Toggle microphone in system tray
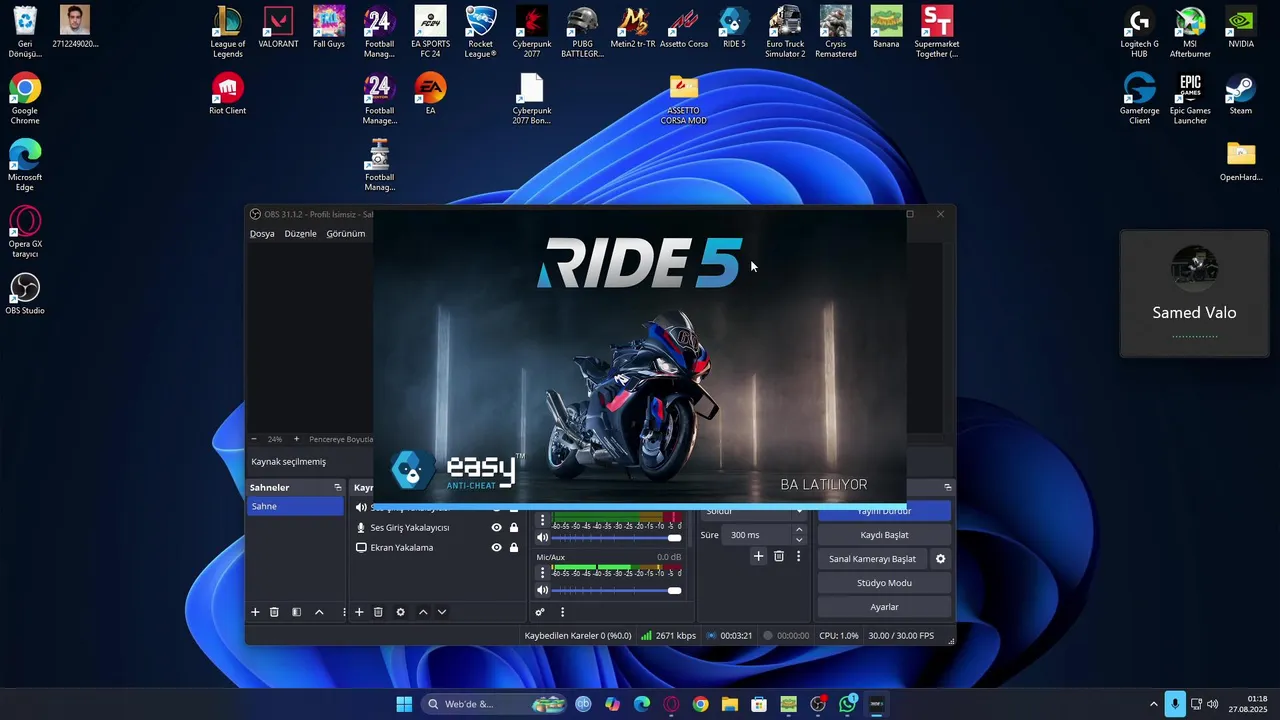1280x720 pixels. pyautogui.click(x=1175, y=704)
